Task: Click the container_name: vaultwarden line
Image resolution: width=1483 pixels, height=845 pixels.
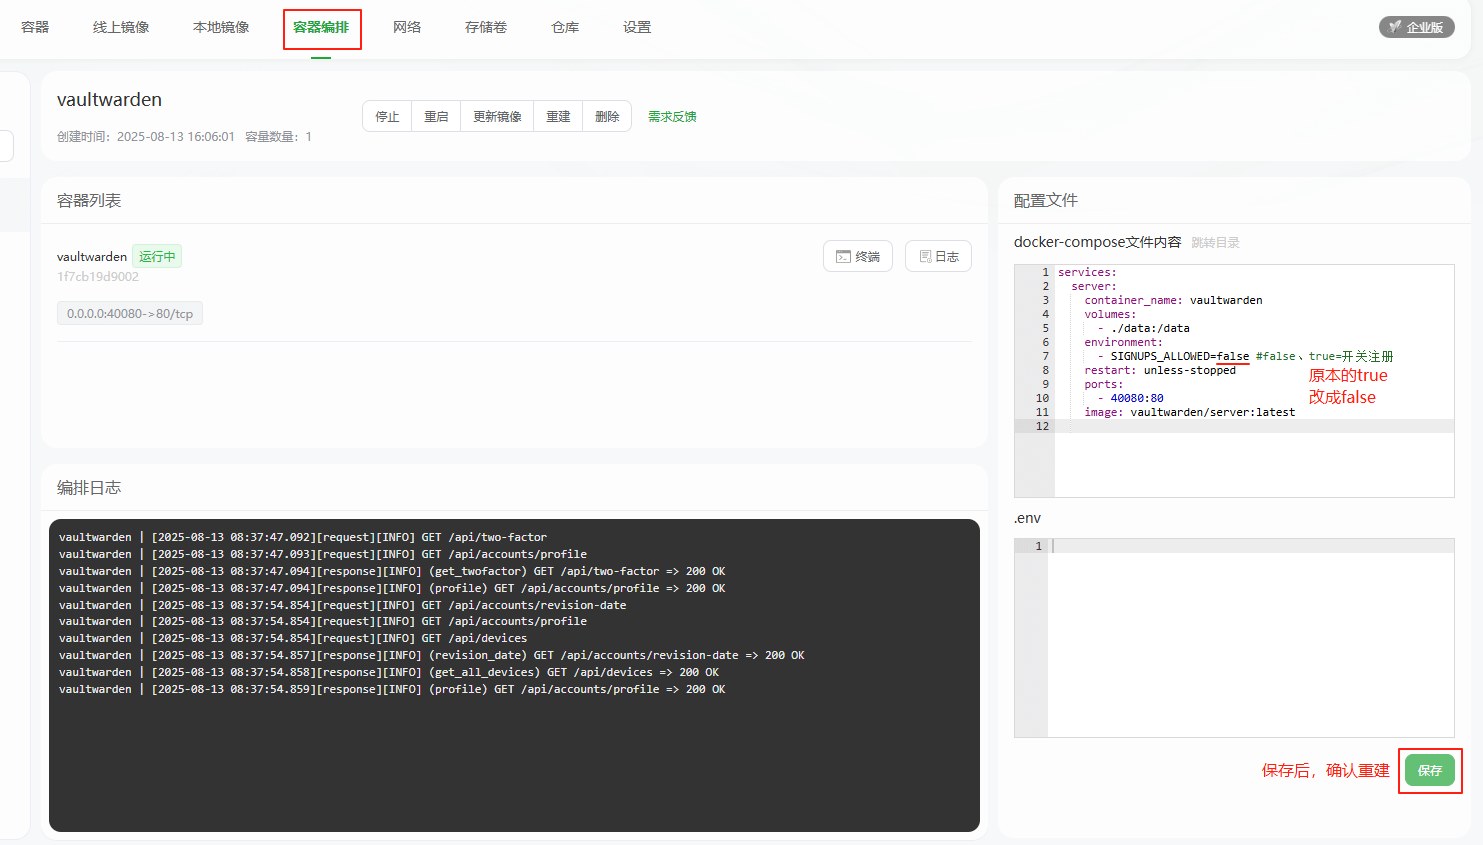Action: coord(1173,300)
